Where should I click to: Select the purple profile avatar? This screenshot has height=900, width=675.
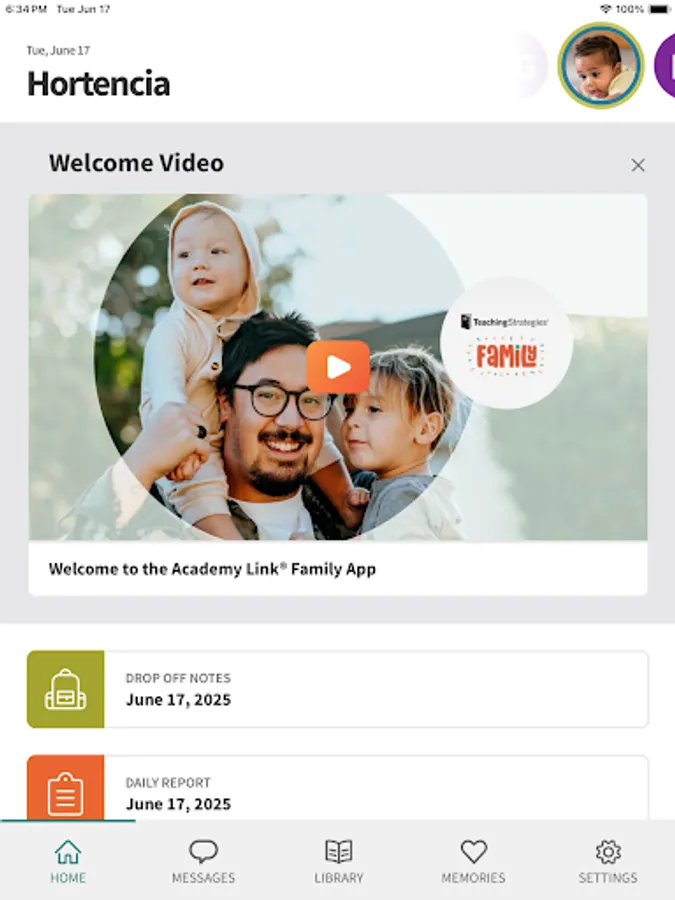tap(666, 65)
